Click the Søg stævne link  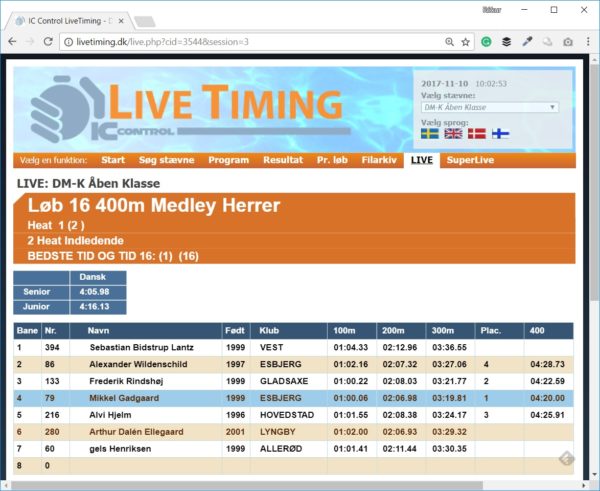click(167, 160)
